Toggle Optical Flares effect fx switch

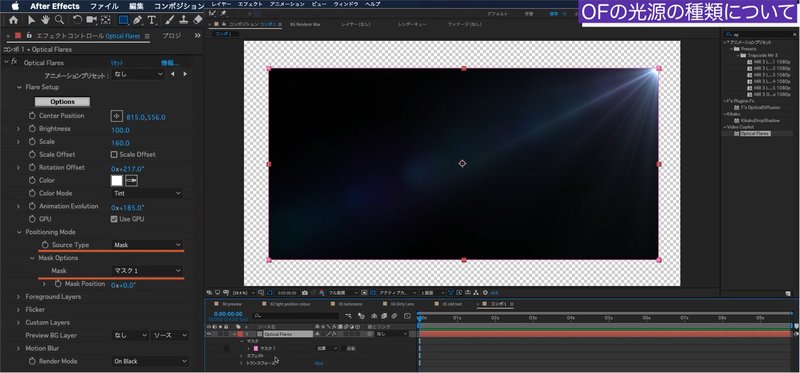(14, 62)
